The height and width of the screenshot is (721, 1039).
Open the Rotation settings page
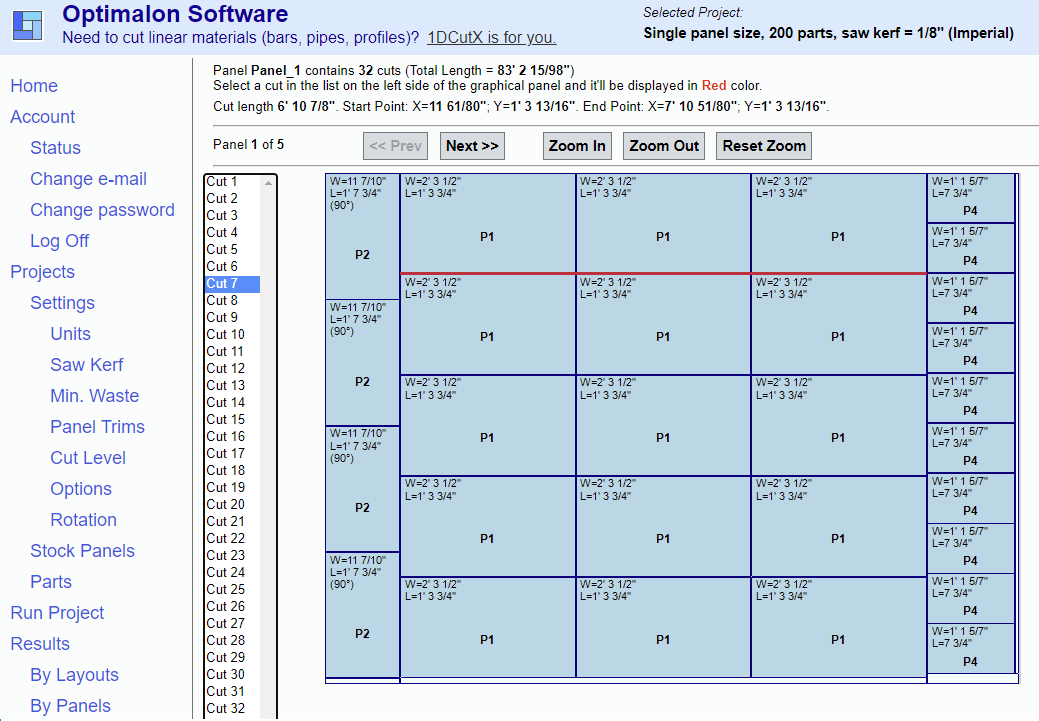point(83,520)
